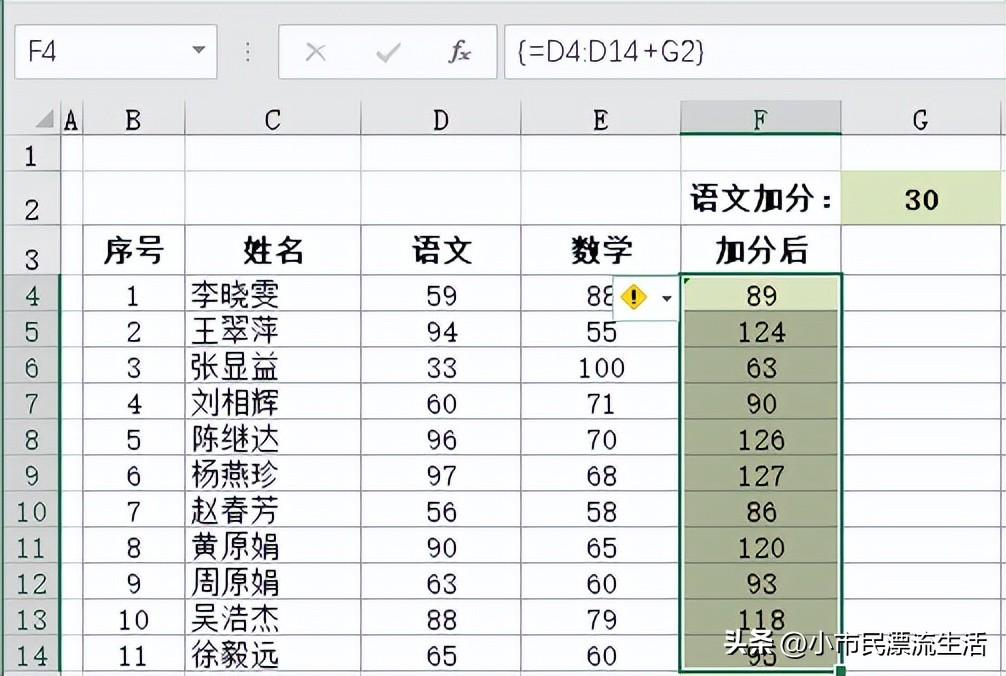
Task: Click name cell 徐毅远
Action: [273, 654]
